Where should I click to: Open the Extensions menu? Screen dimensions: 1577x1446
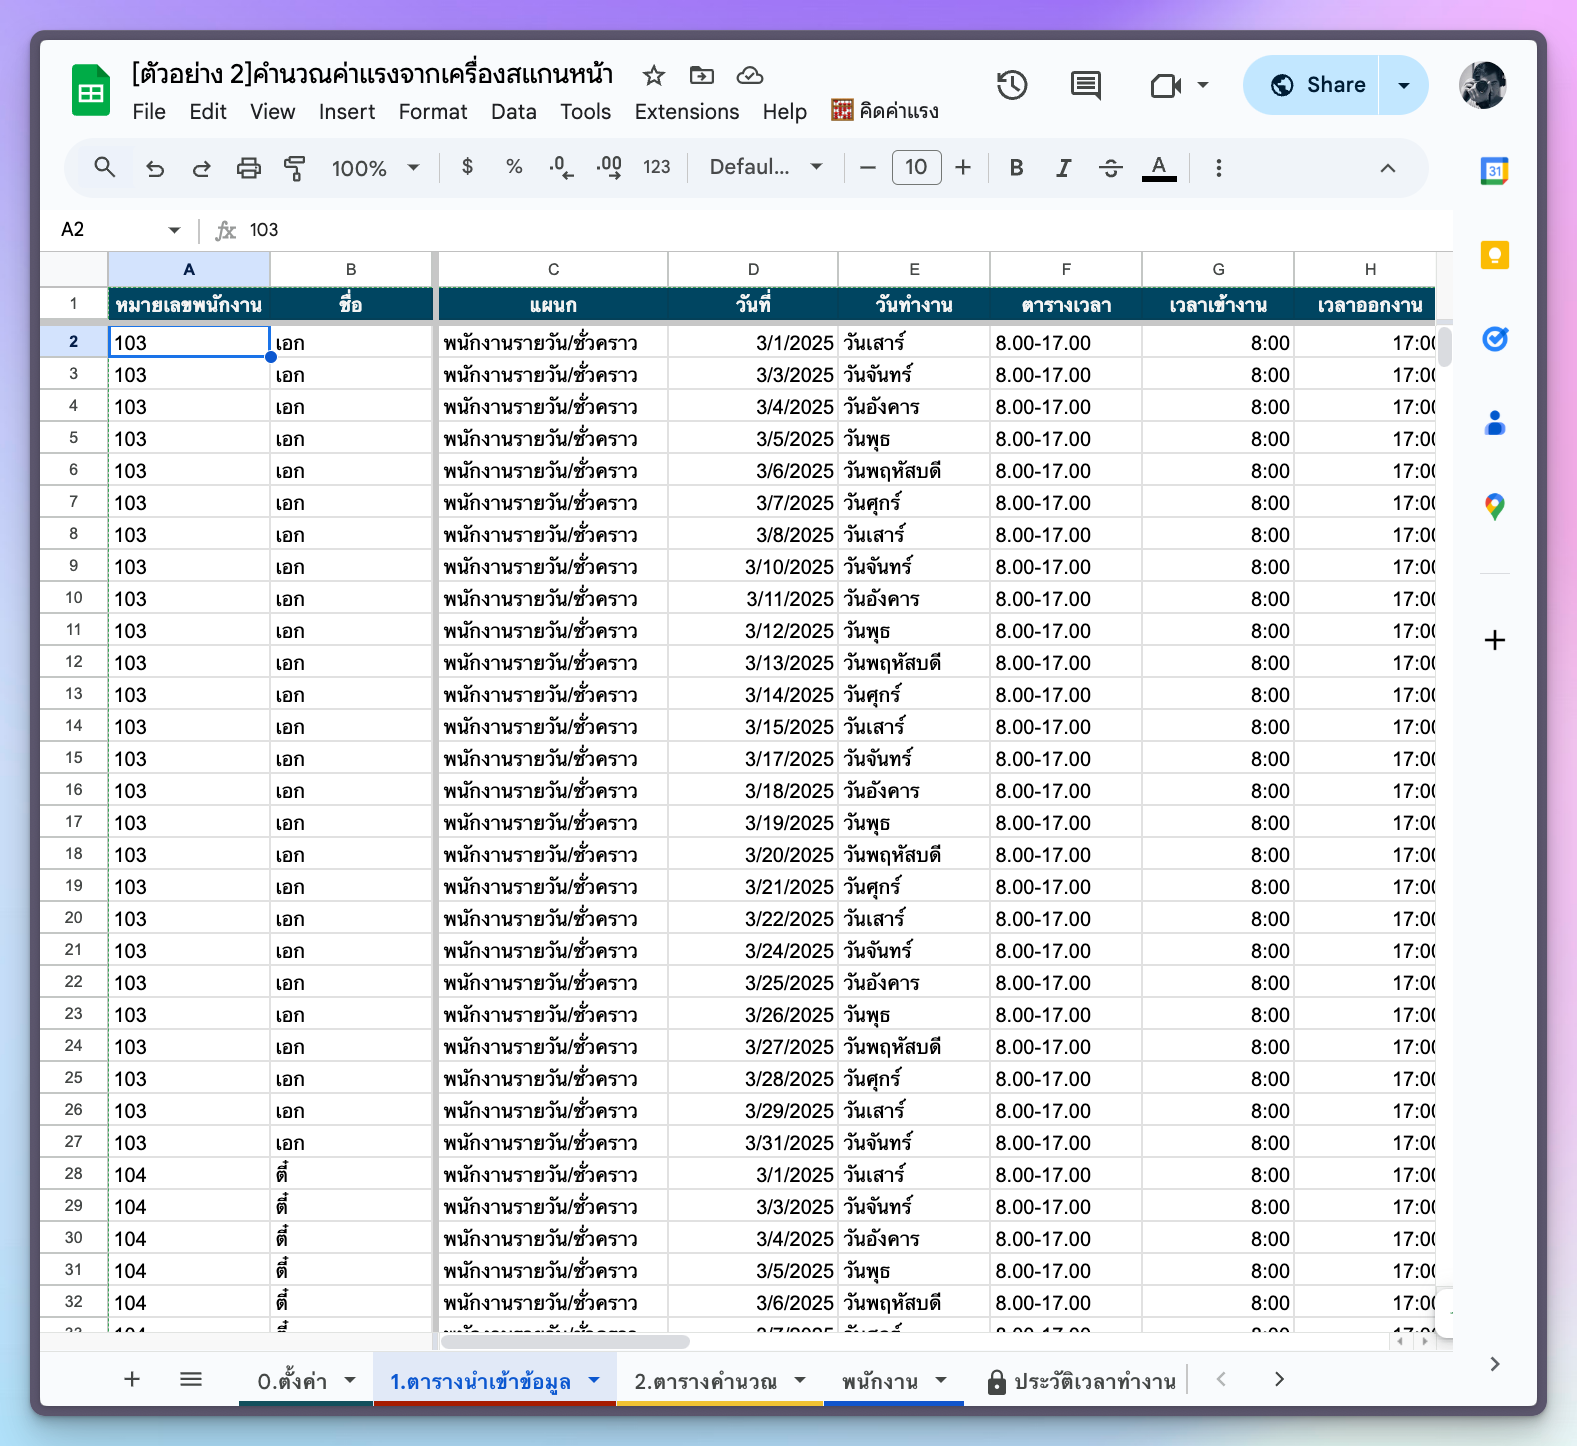(686, 112)
